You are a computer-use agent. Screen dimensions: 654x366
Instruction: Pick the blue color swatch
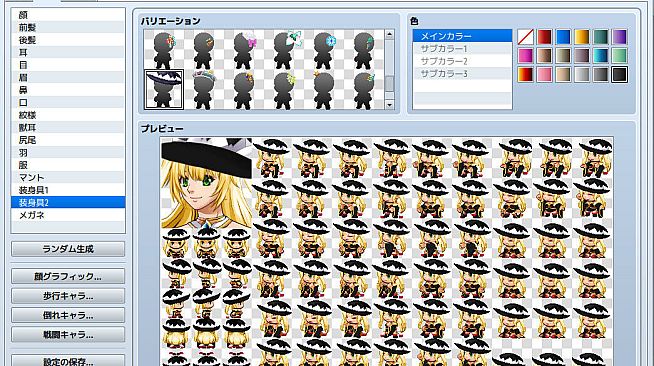coord(563,37)
